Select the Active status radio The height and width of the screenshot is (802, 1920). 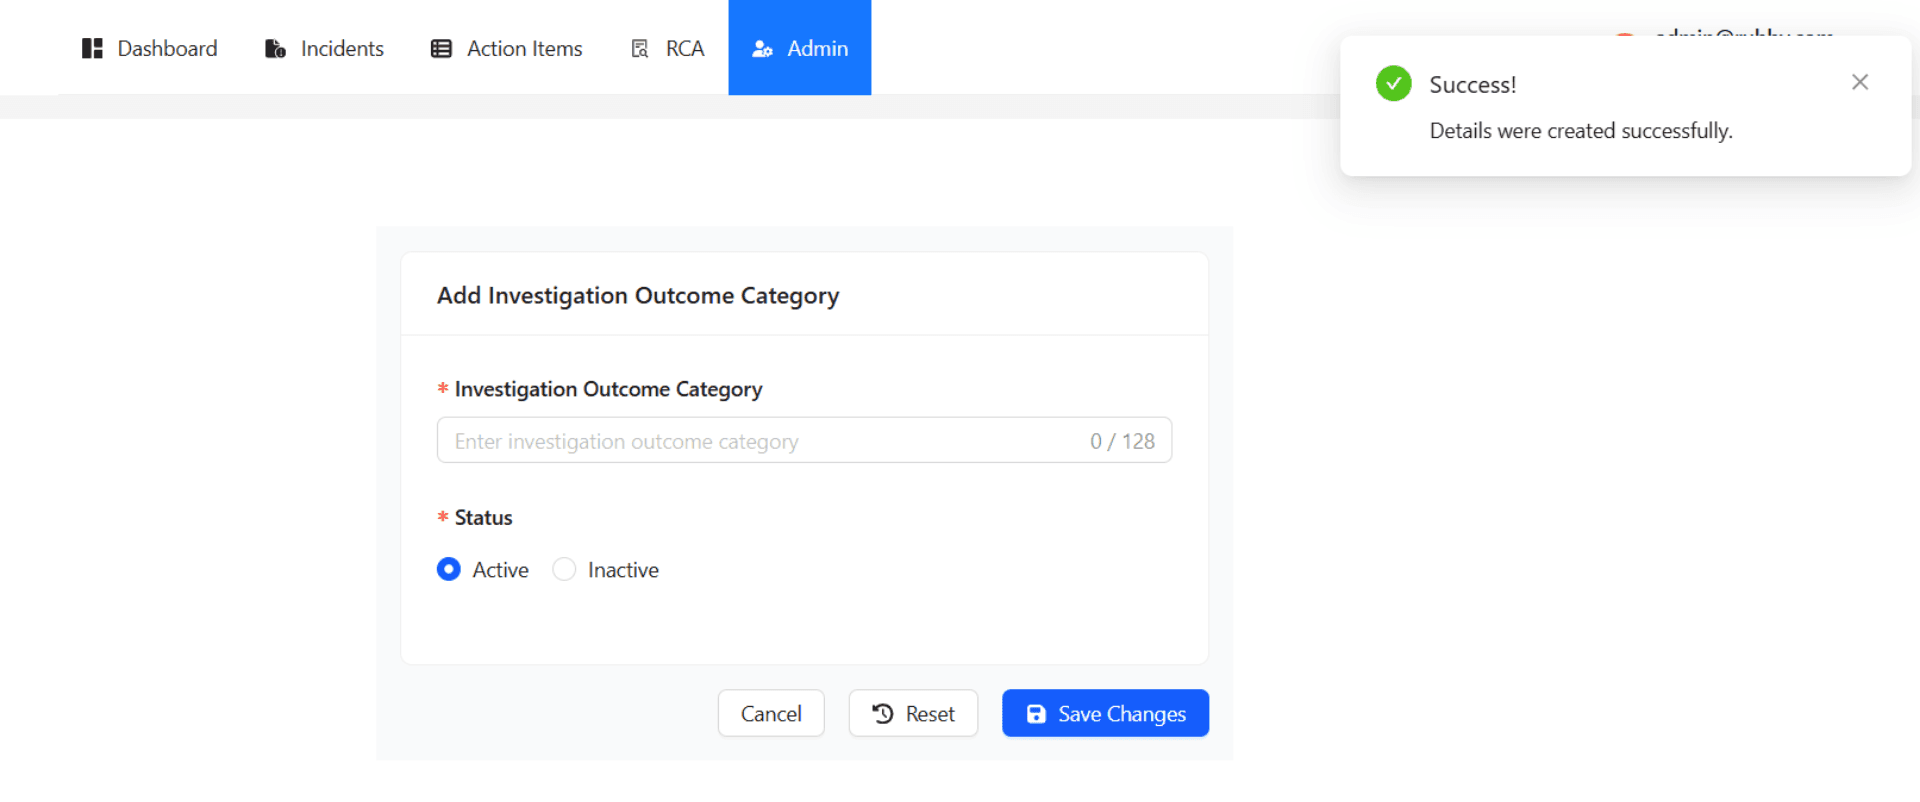click(449, 569)
